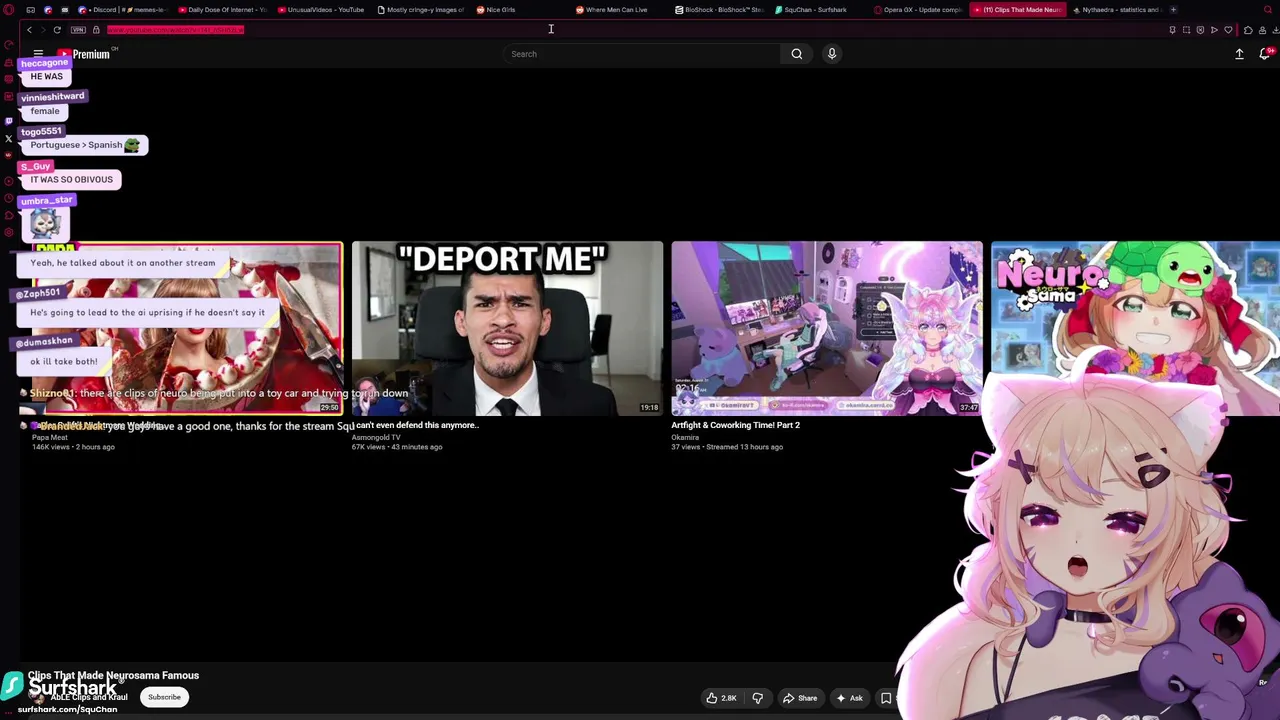Visit the Okamira channel link
The width and height of the screenshot is (1280, 720).
click(x=685, y=437)
